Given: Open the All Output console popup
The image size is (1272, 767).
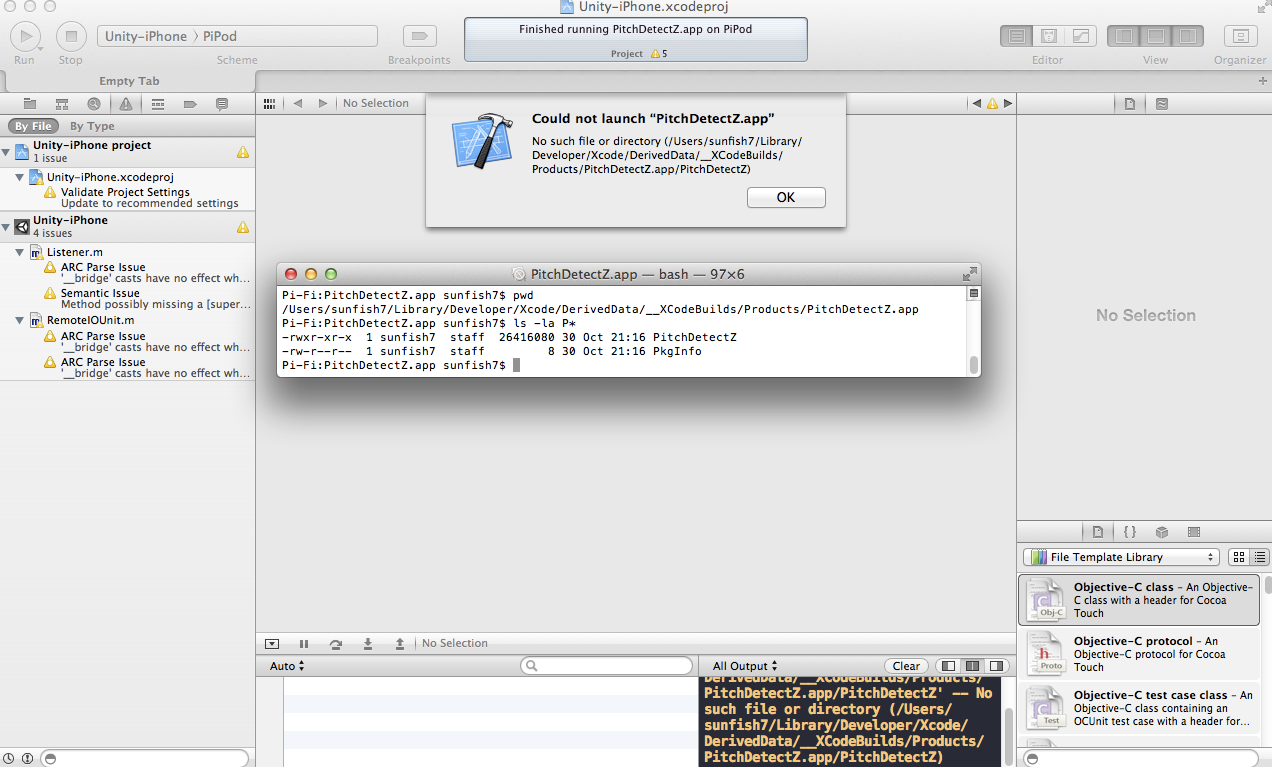Looking at the screenshot, I should click(745, 666).
